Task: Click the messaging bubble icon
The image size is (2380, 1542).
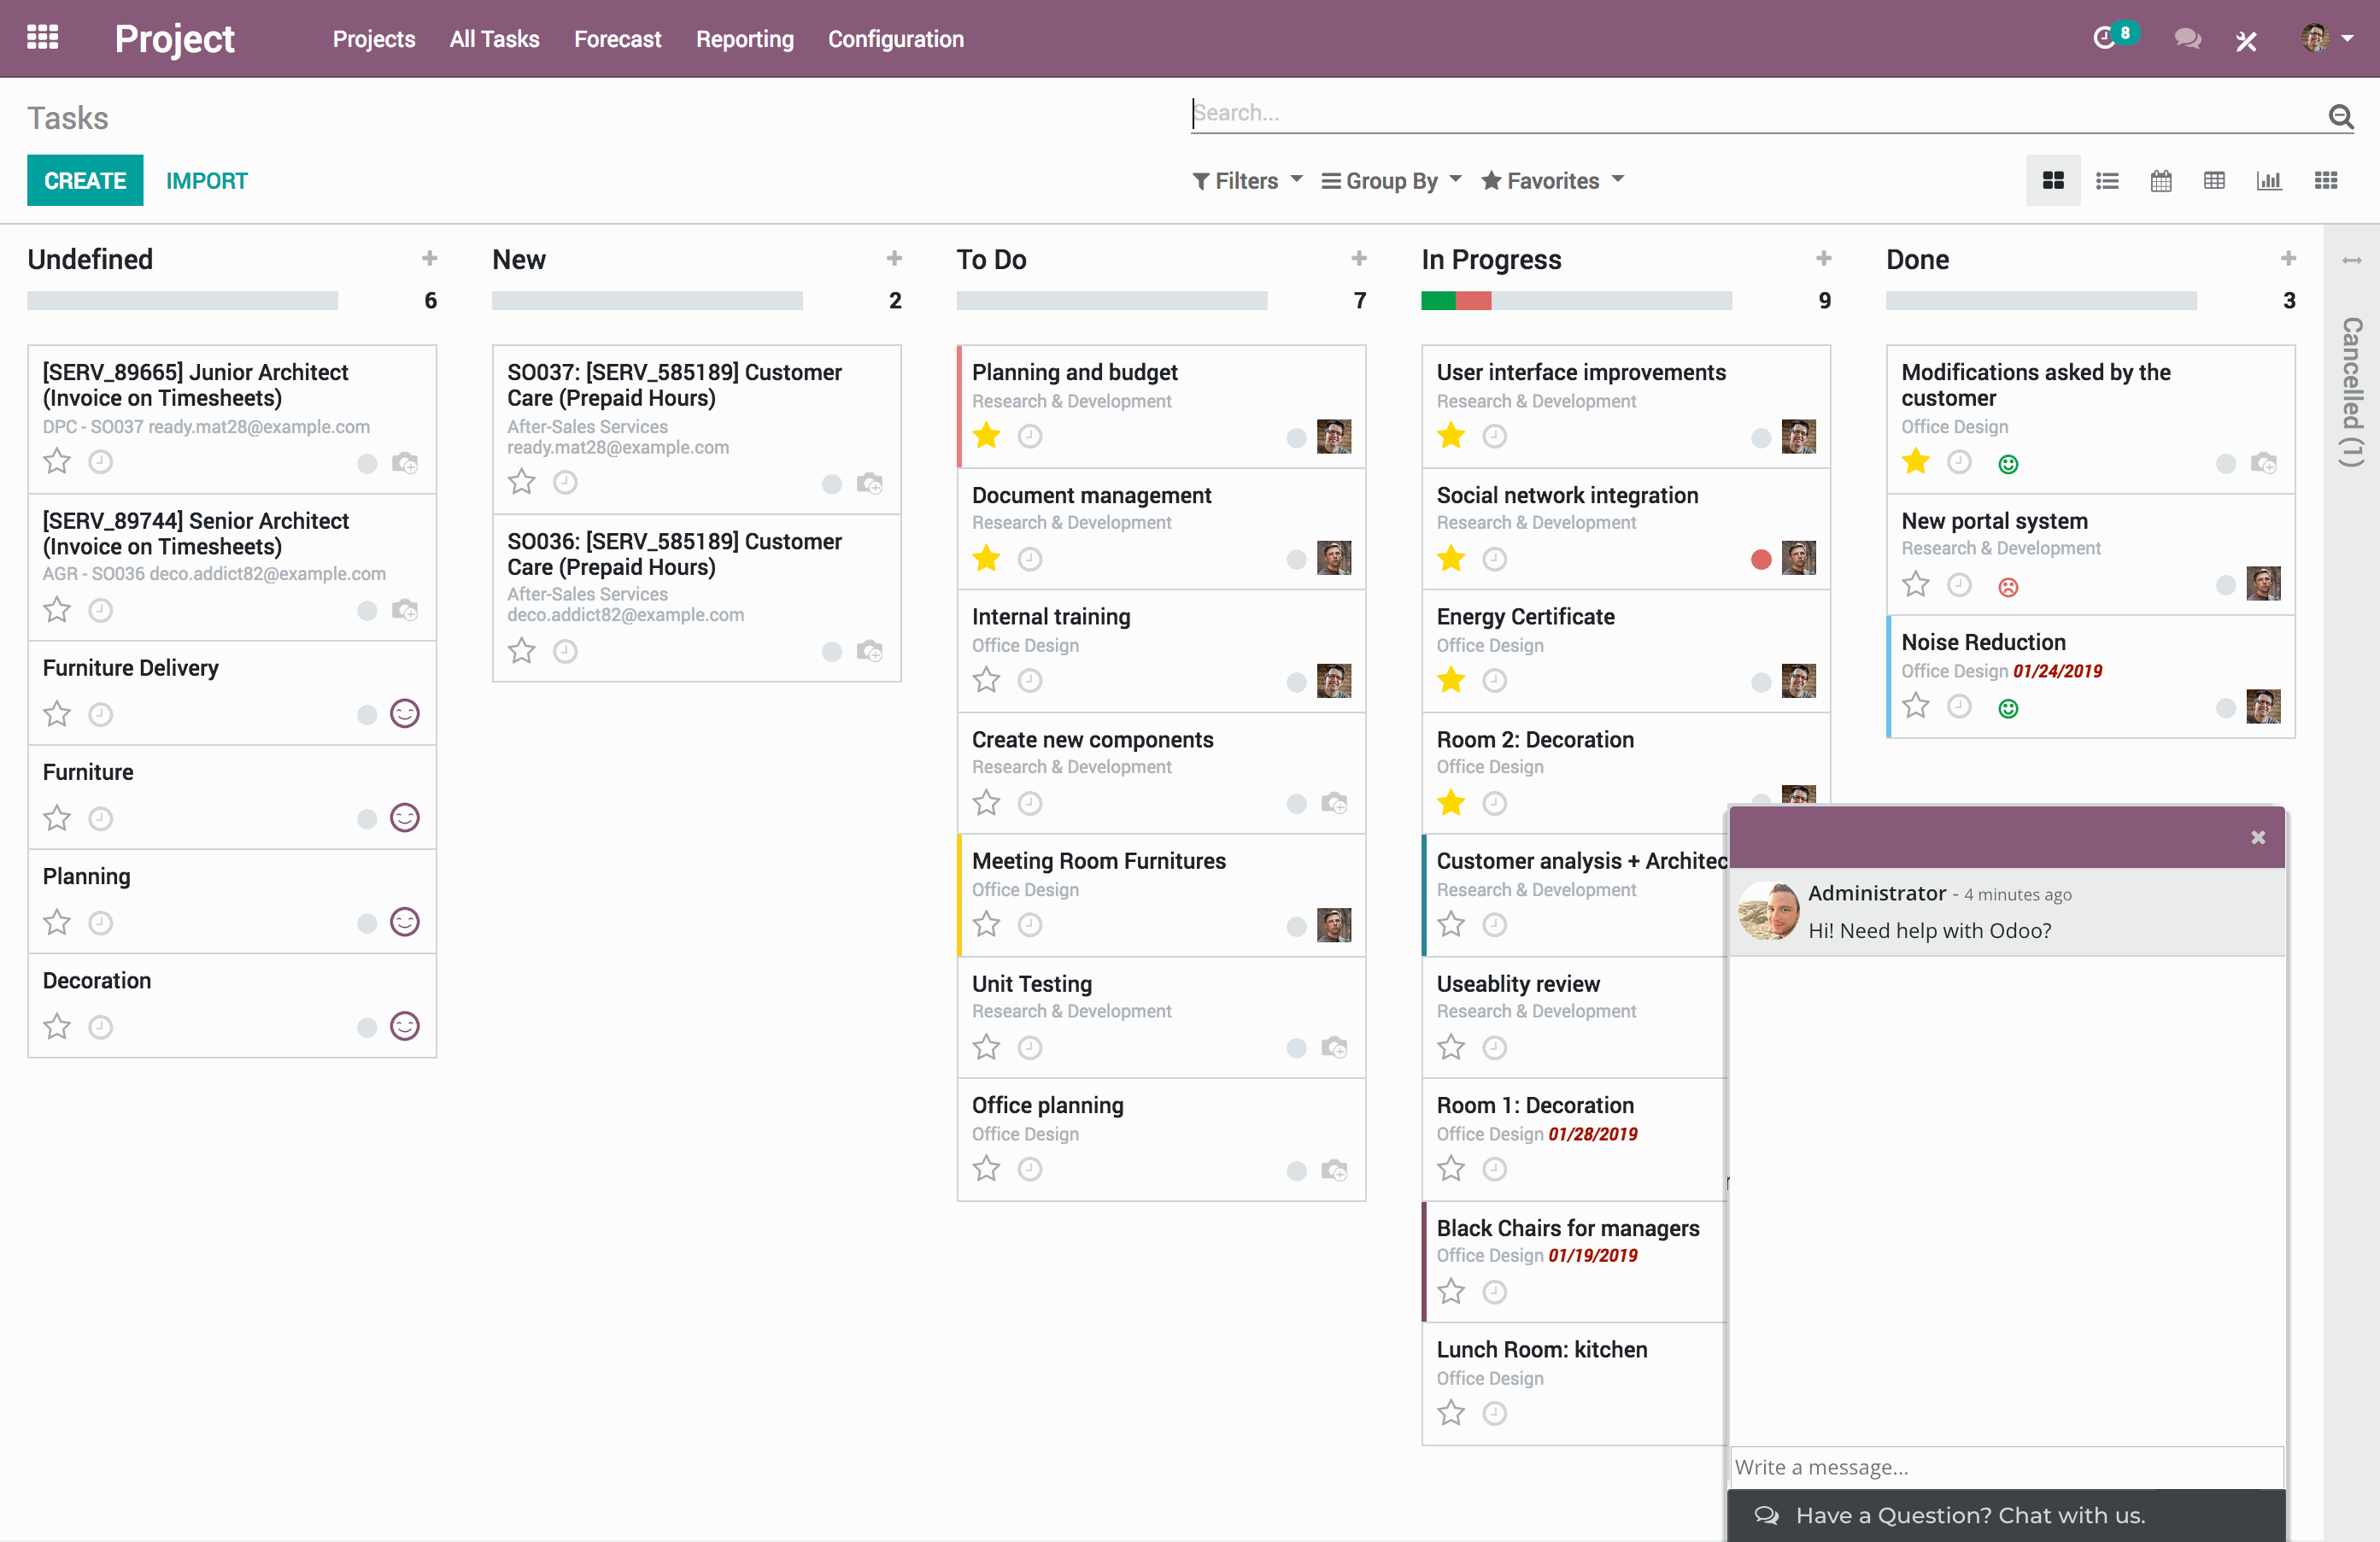Action: coord(2188,38)
